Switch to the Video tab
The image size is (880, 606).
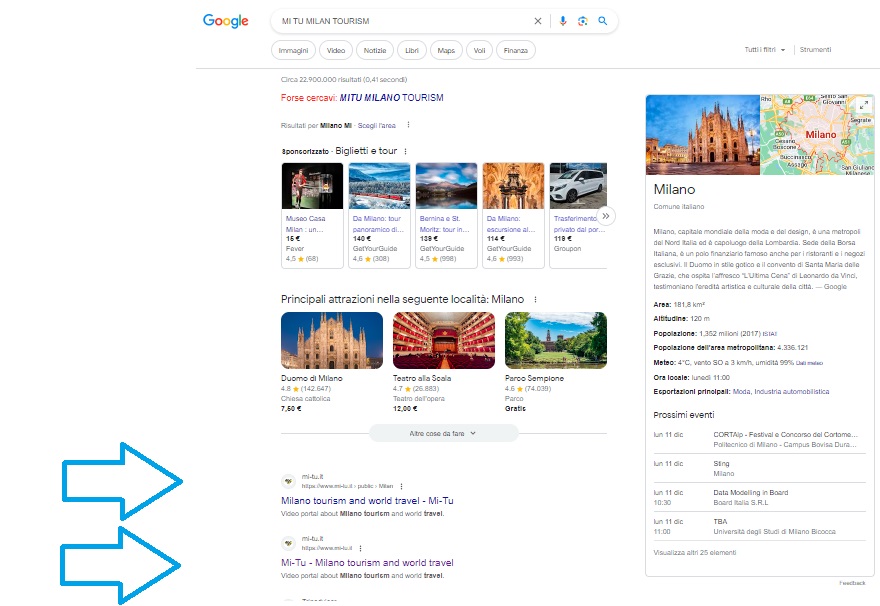coord(336,50)
